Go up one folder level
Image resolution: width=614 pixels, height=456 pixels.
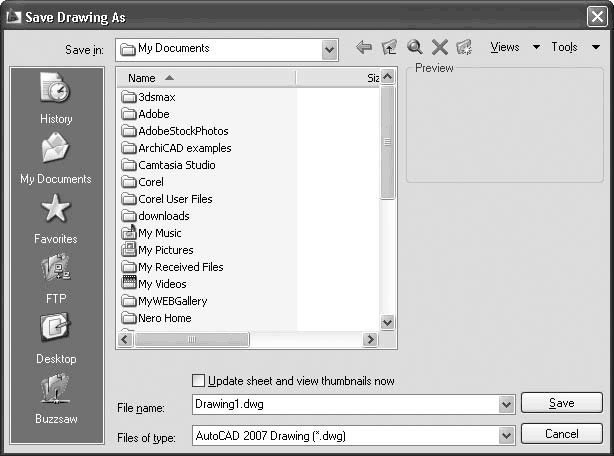click(389, 48)
